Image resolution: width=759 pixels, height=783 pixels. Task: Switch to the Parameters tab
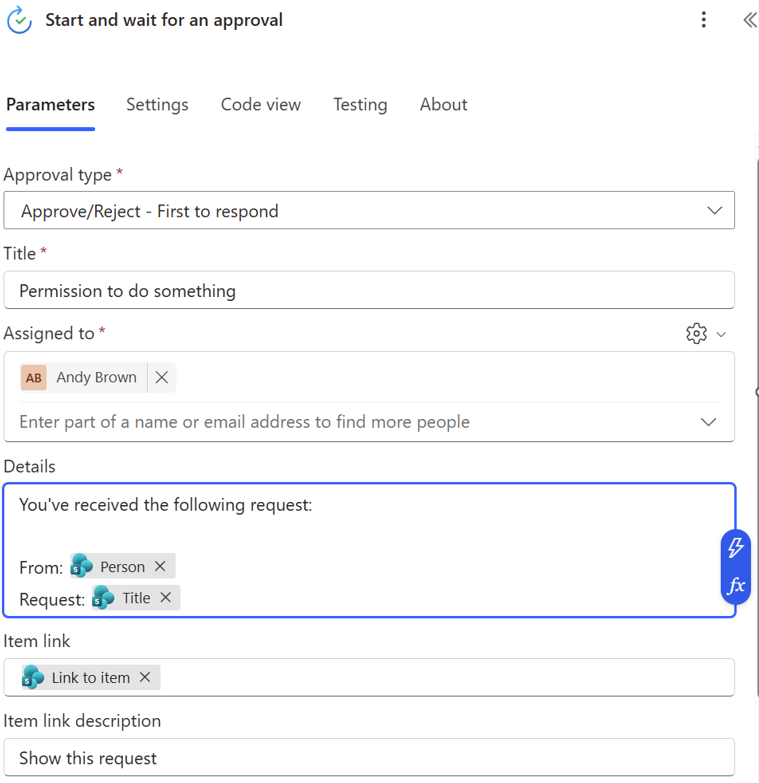point(50,104)
